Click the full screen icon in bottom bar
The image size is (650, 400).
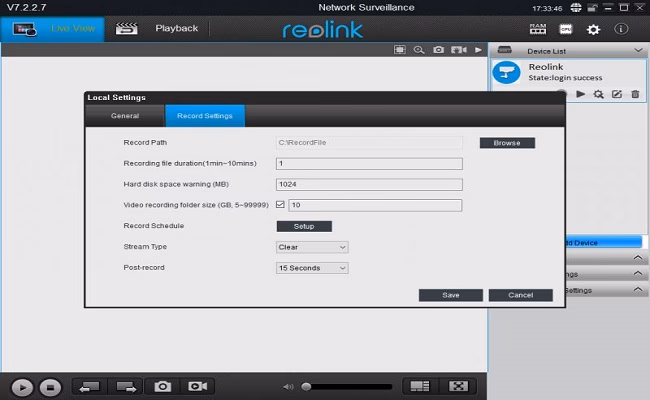[x=458, y=386]
